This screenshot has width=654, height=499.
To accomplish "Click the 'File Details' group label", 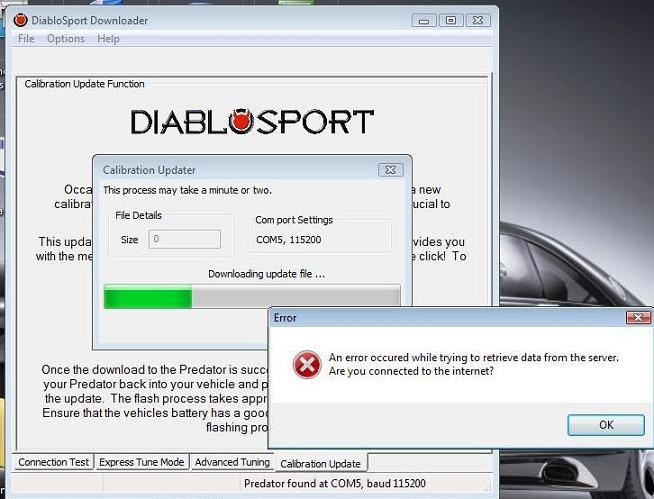I will tap(138, 215).
